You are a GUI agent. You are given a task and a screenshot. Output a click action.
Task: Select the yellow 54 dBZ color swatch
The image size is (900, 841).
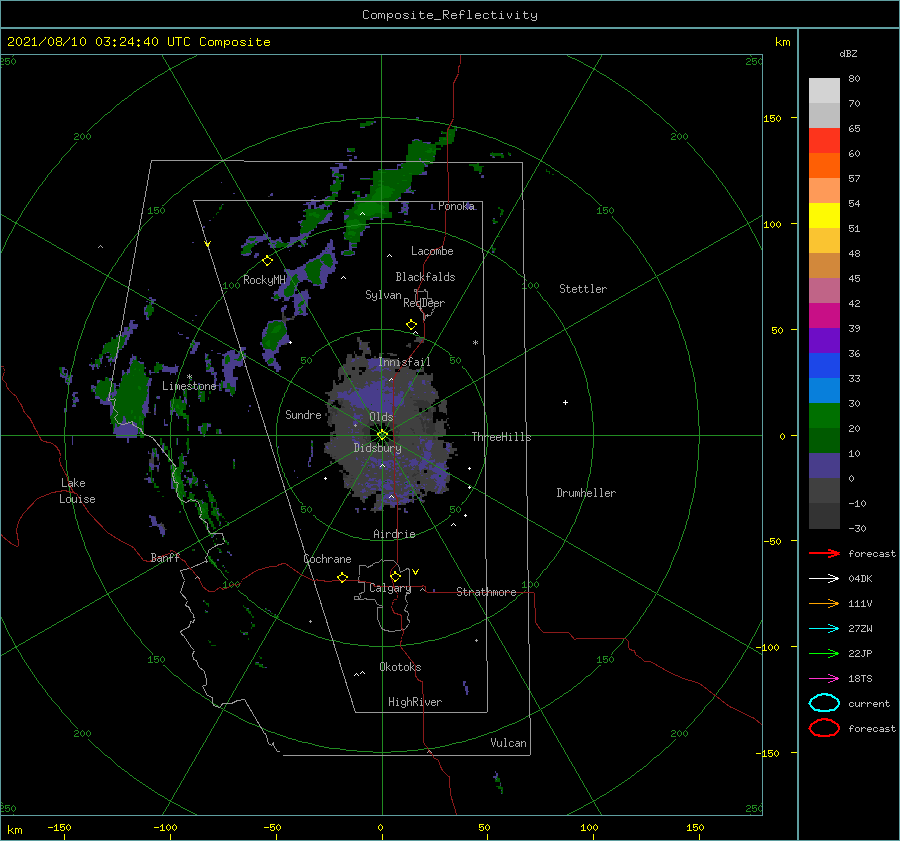824,216
